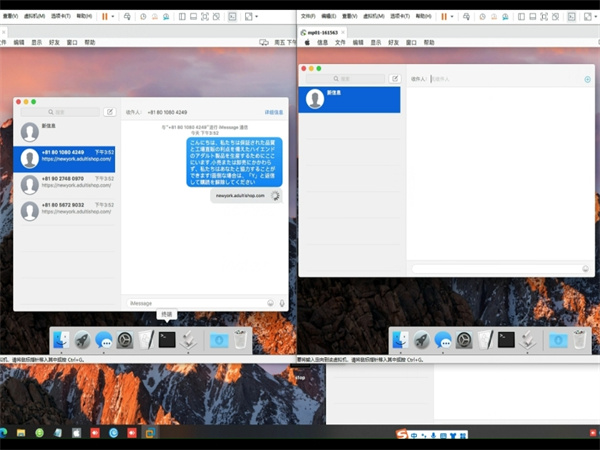Open Launchpad in the right VM dock
The height and width of the screenshot is (450, 600).
point(422,340)
